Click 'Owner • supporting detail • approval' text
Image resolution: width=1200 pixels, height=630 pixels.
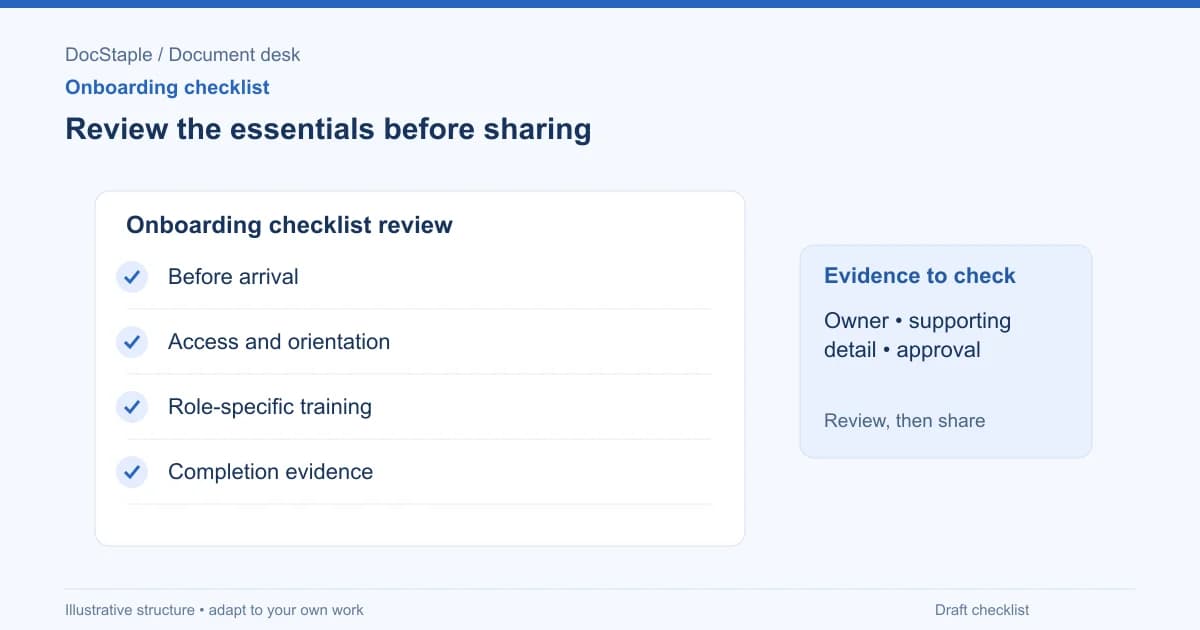917,335
